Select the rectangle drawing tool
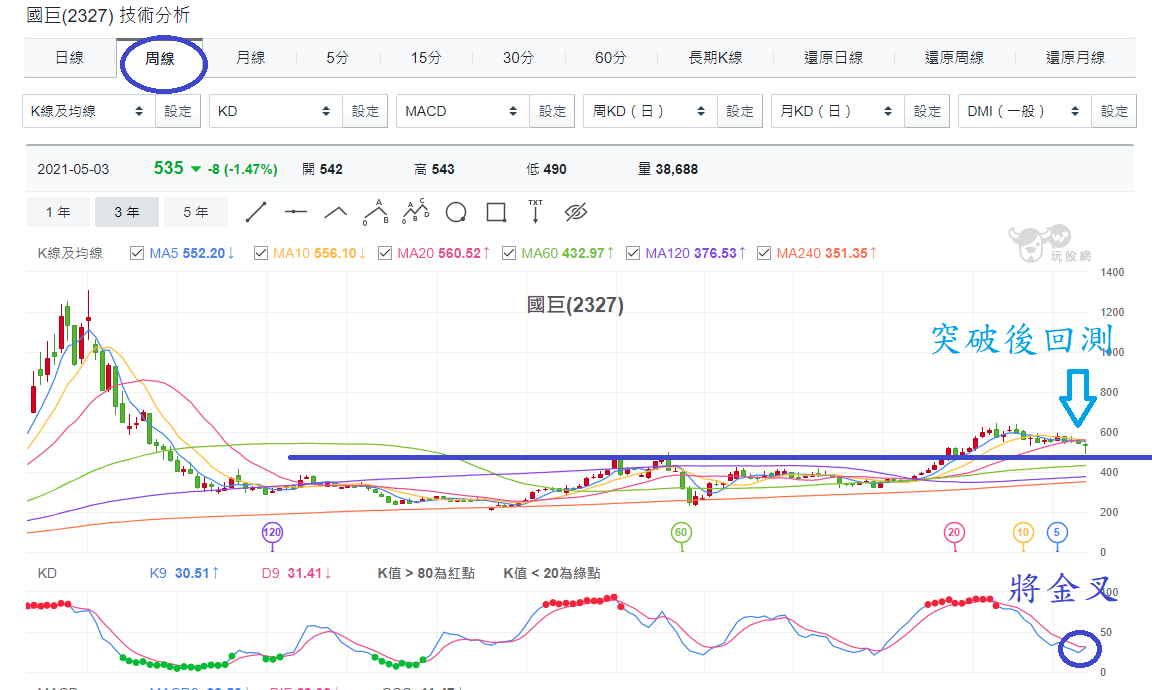 (x=497, y=212)
